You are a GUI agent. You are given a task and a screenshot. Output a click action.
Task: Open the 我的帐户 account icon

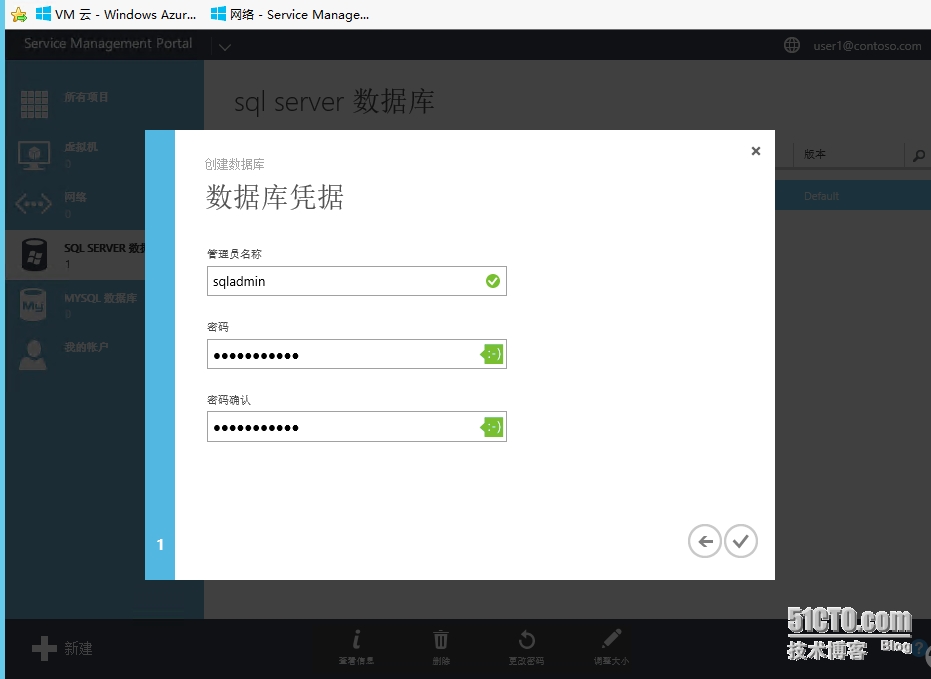click(x=33, y=355)
